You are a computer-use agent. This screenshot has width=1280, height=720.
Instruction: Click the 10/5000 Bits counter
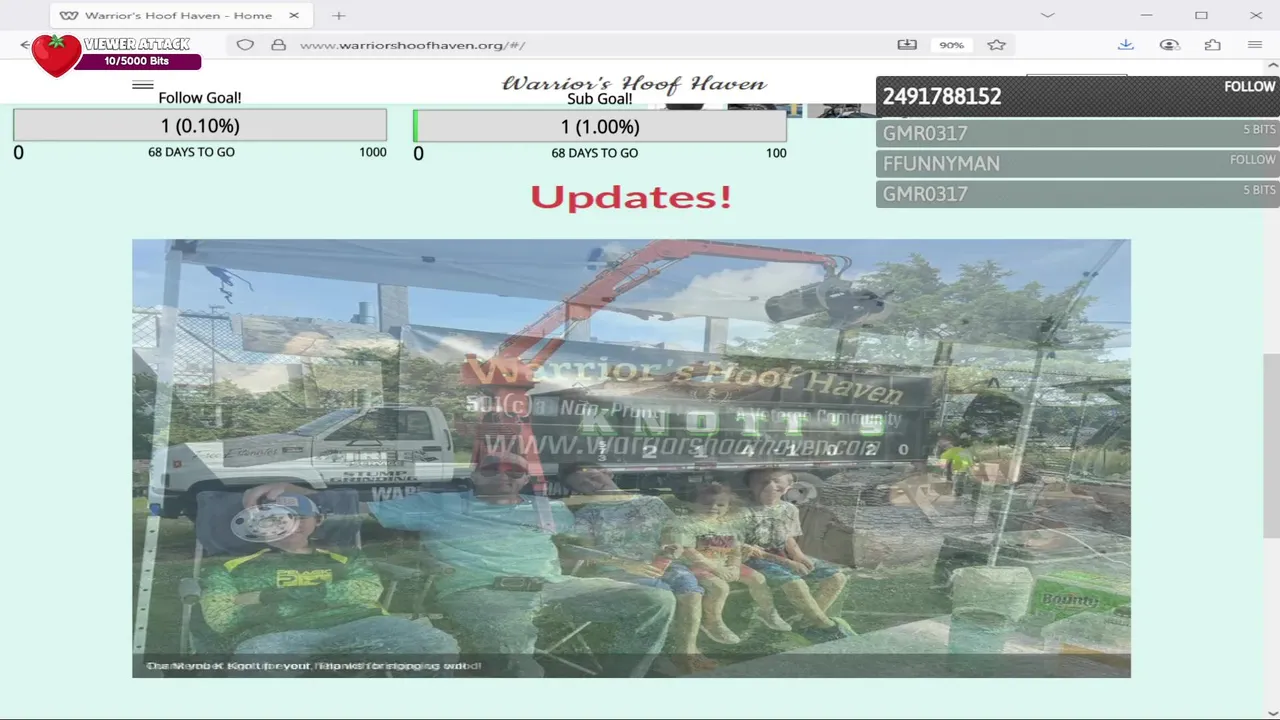tap(137, 61)
